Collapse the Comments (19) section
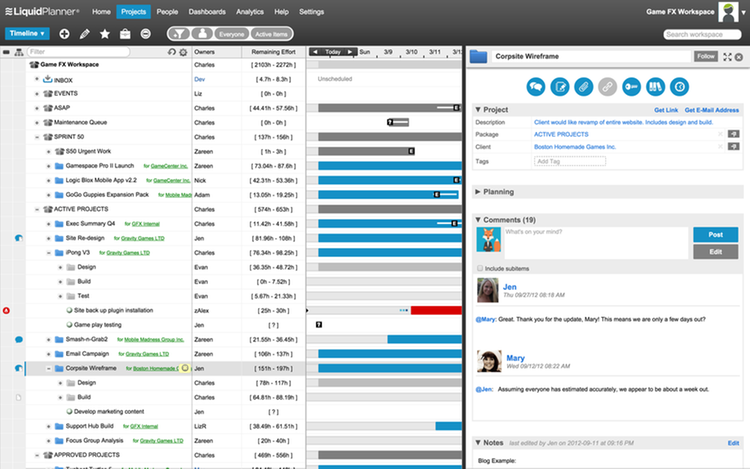This screenshot has height=469, width=750. (x=477, y=220)
